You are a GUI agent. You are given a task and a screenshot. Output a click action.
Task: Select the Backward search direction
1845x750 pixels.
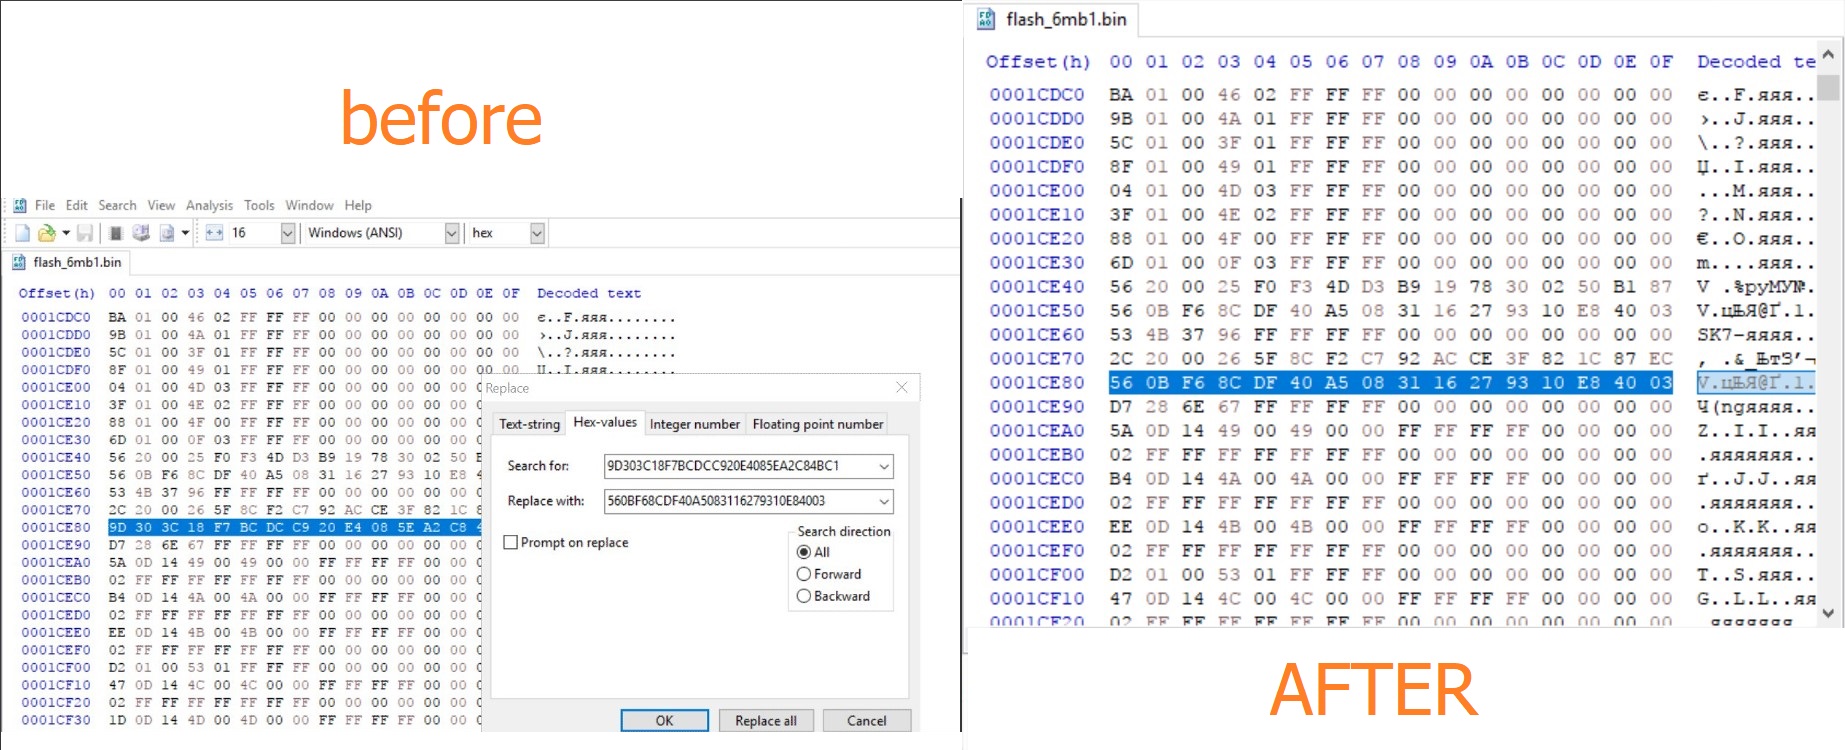(804, 596)
